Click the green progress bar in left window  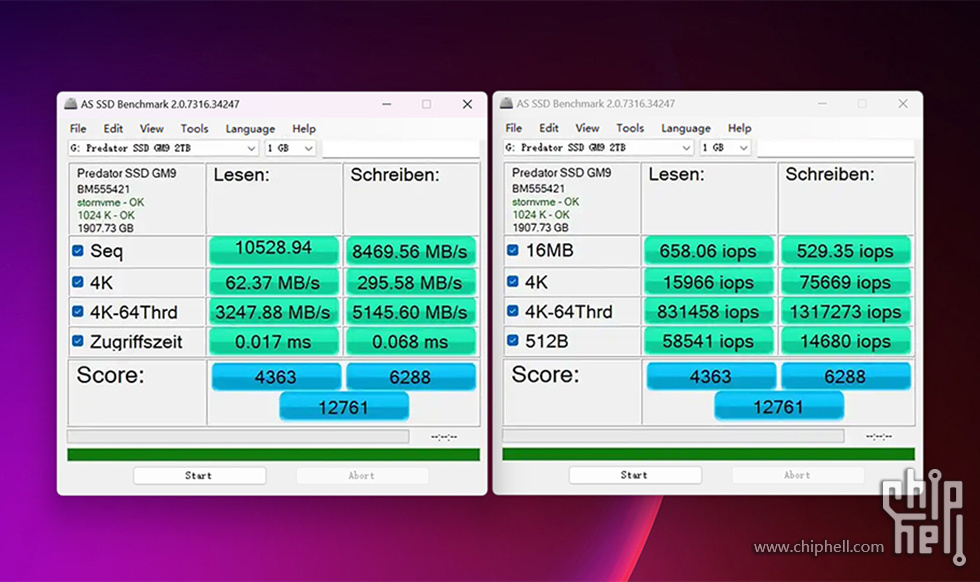(273, 455)
